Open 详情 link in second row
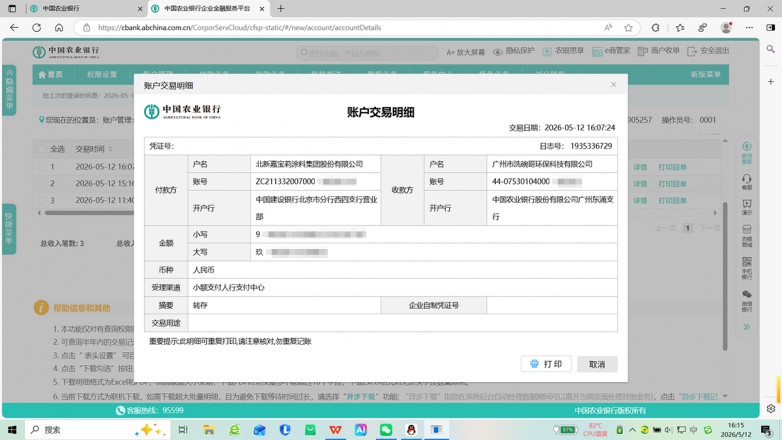This screenshot has height=440, width=782. click(640, 184)
